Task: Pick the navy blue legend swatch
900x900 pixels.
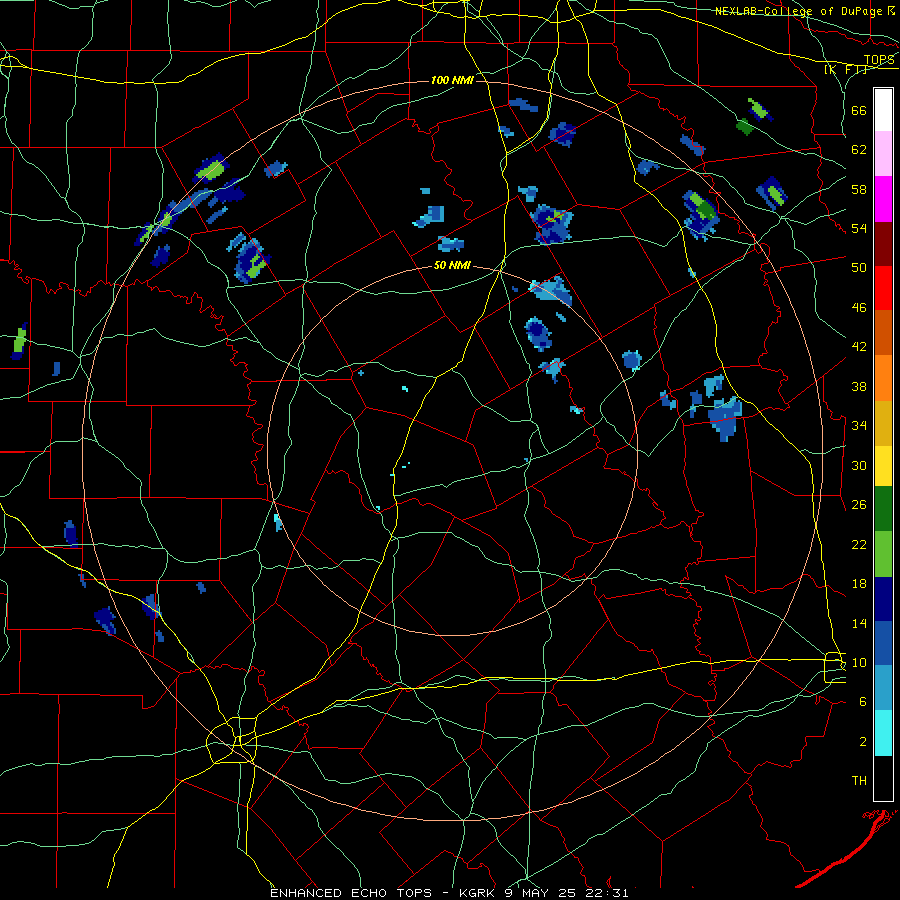Action: click(883, 599)
